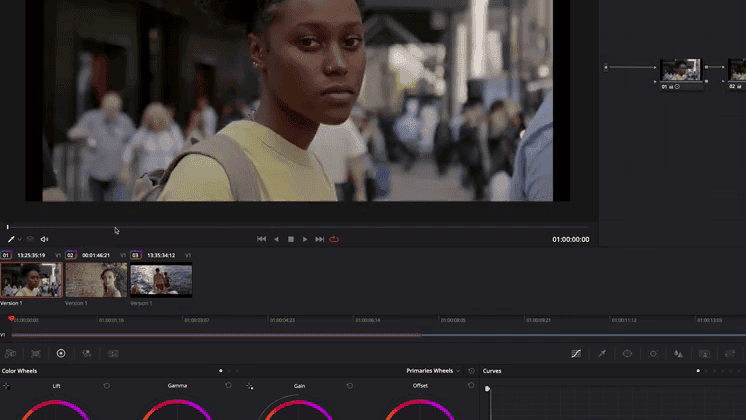Click clip number badge 03
The image size is (746, 420).
click(x=136, y=255)
